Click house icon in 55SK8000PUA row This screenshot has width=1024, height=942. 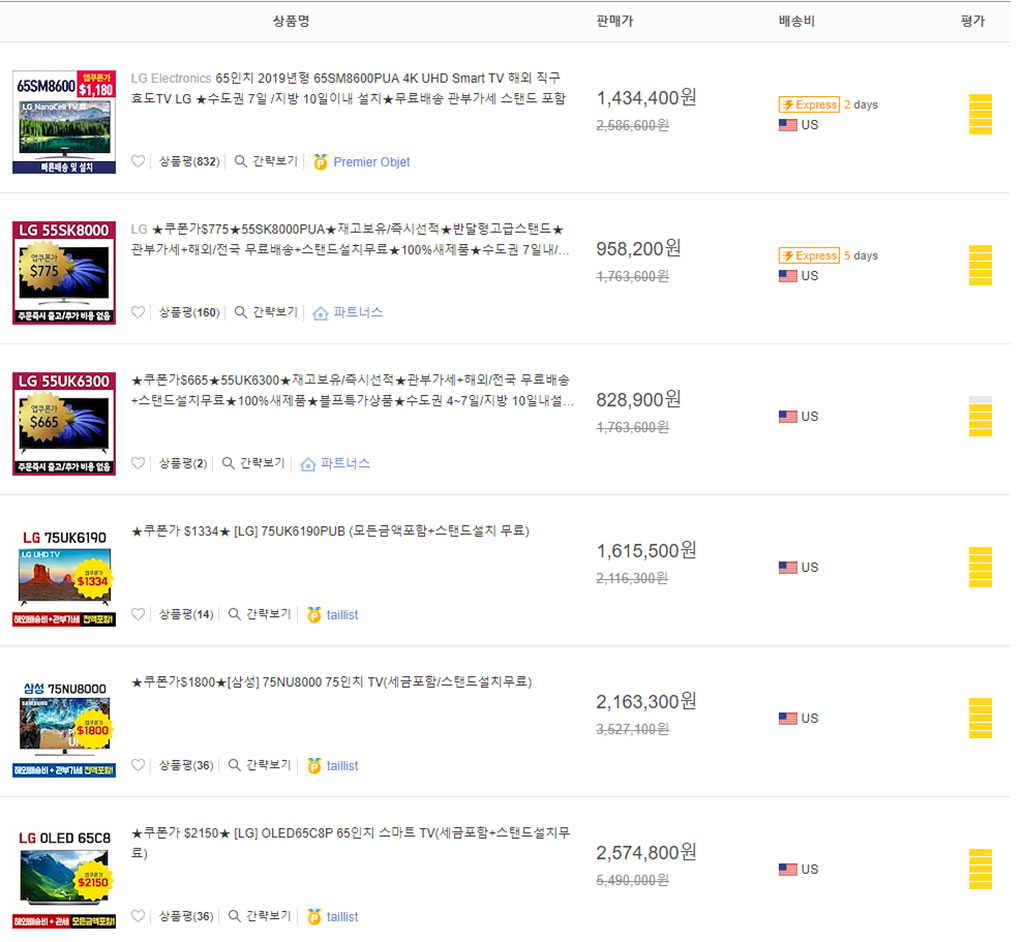[x=320, y=314]
